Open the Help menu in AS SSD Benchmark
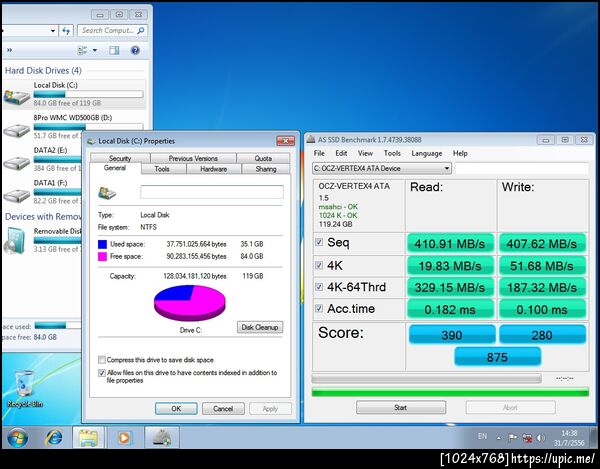This screenshot has height=469, width=600. pyautogui.click(x=460, y=153)
